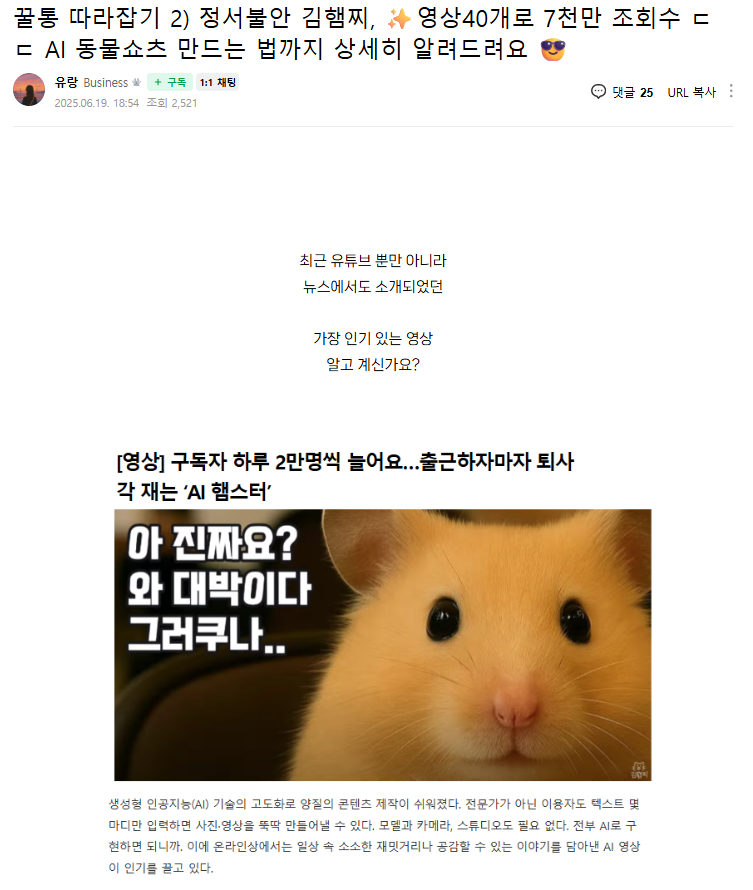Click the crown badge beside Business
753x890 pixels.
click(x=136, y=82)
